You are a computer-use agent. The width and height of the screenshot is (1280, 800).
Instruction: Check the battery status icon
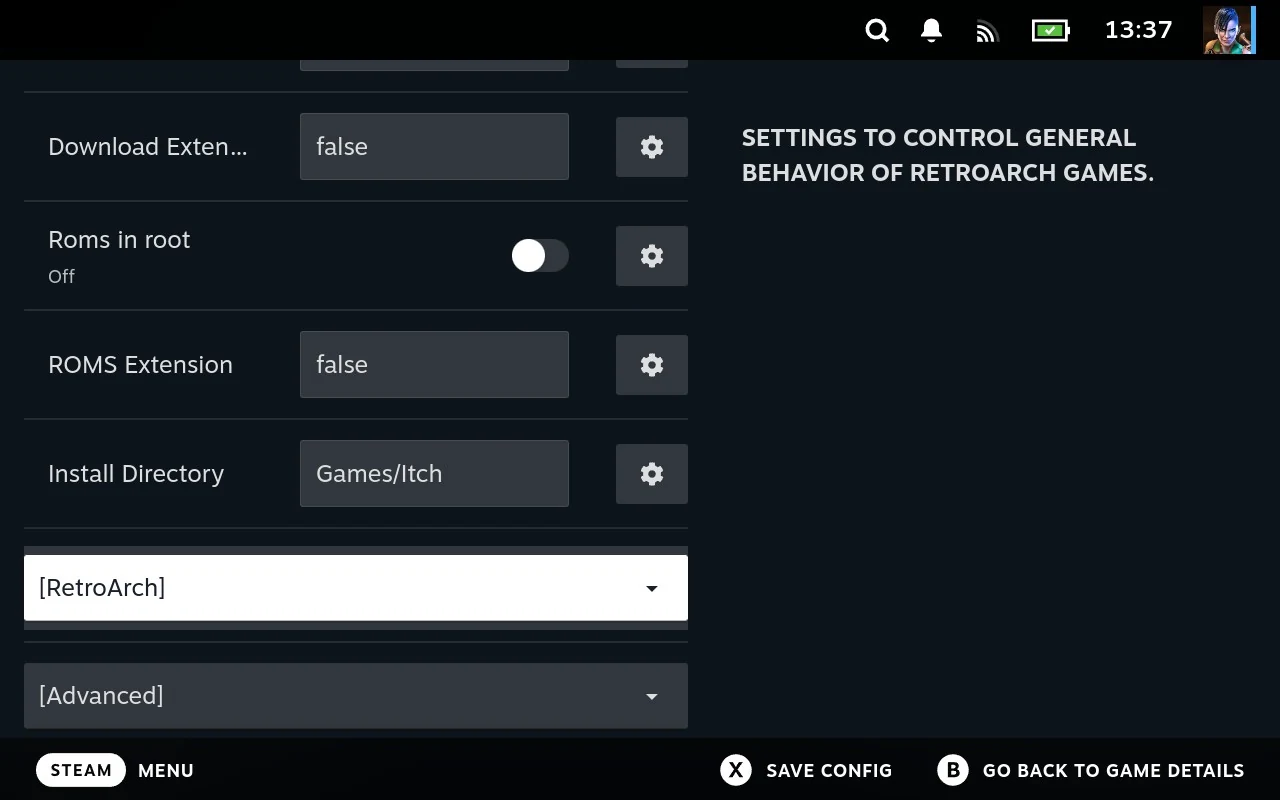pyautogui.click(x=1051, y=31)
